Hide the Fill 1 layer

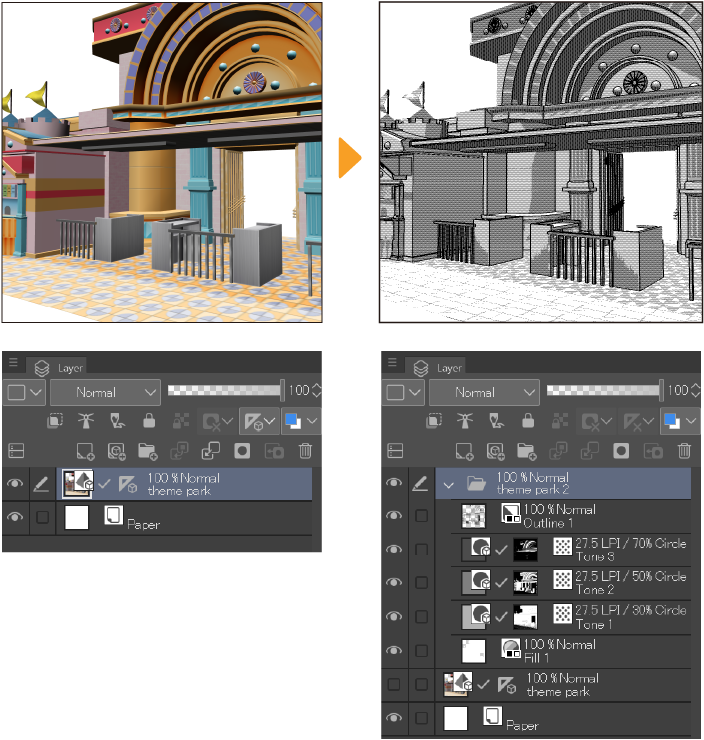(394, 650)
